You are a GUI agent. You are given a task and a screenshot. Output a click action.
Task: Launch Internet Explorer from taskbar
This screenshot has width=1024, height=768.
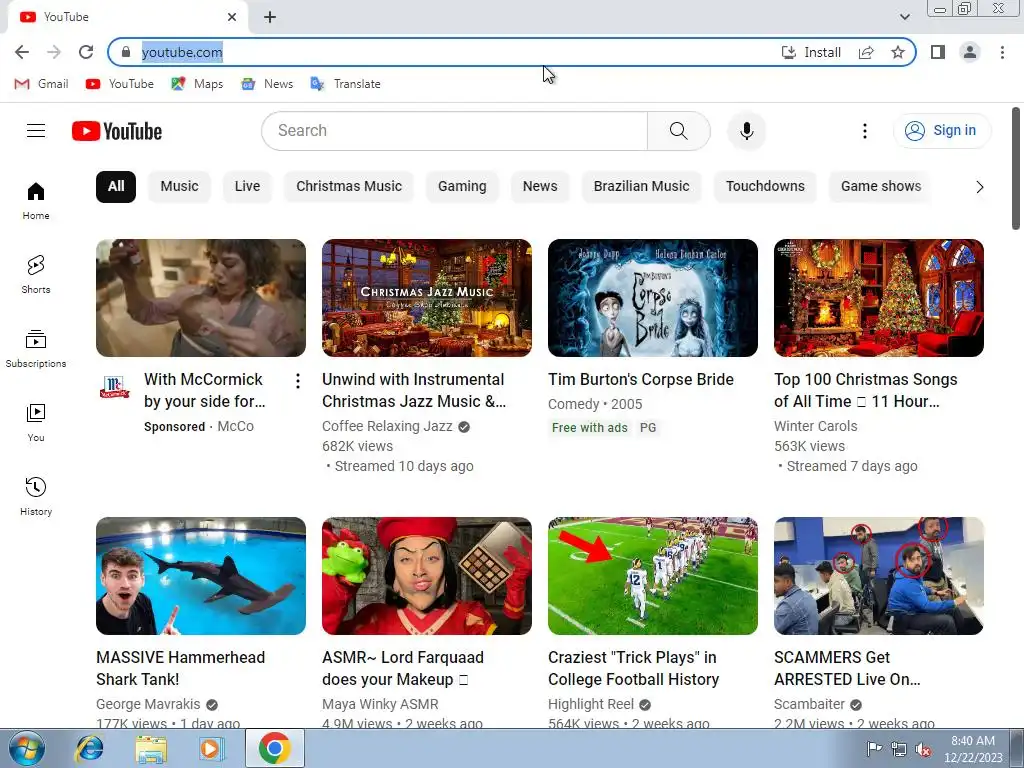89,748
